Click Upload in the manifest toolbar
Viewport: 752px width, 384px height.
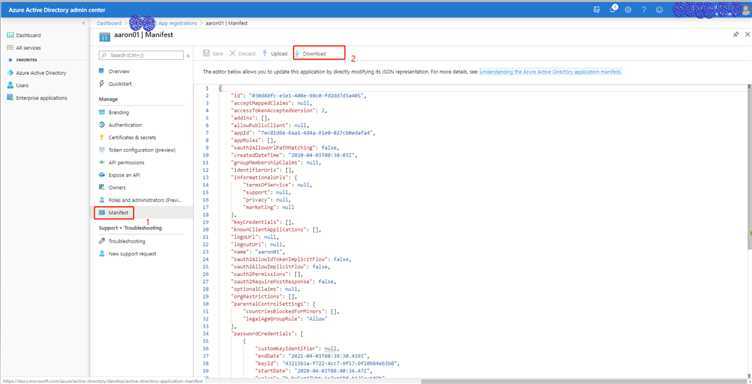click(275, 54)
